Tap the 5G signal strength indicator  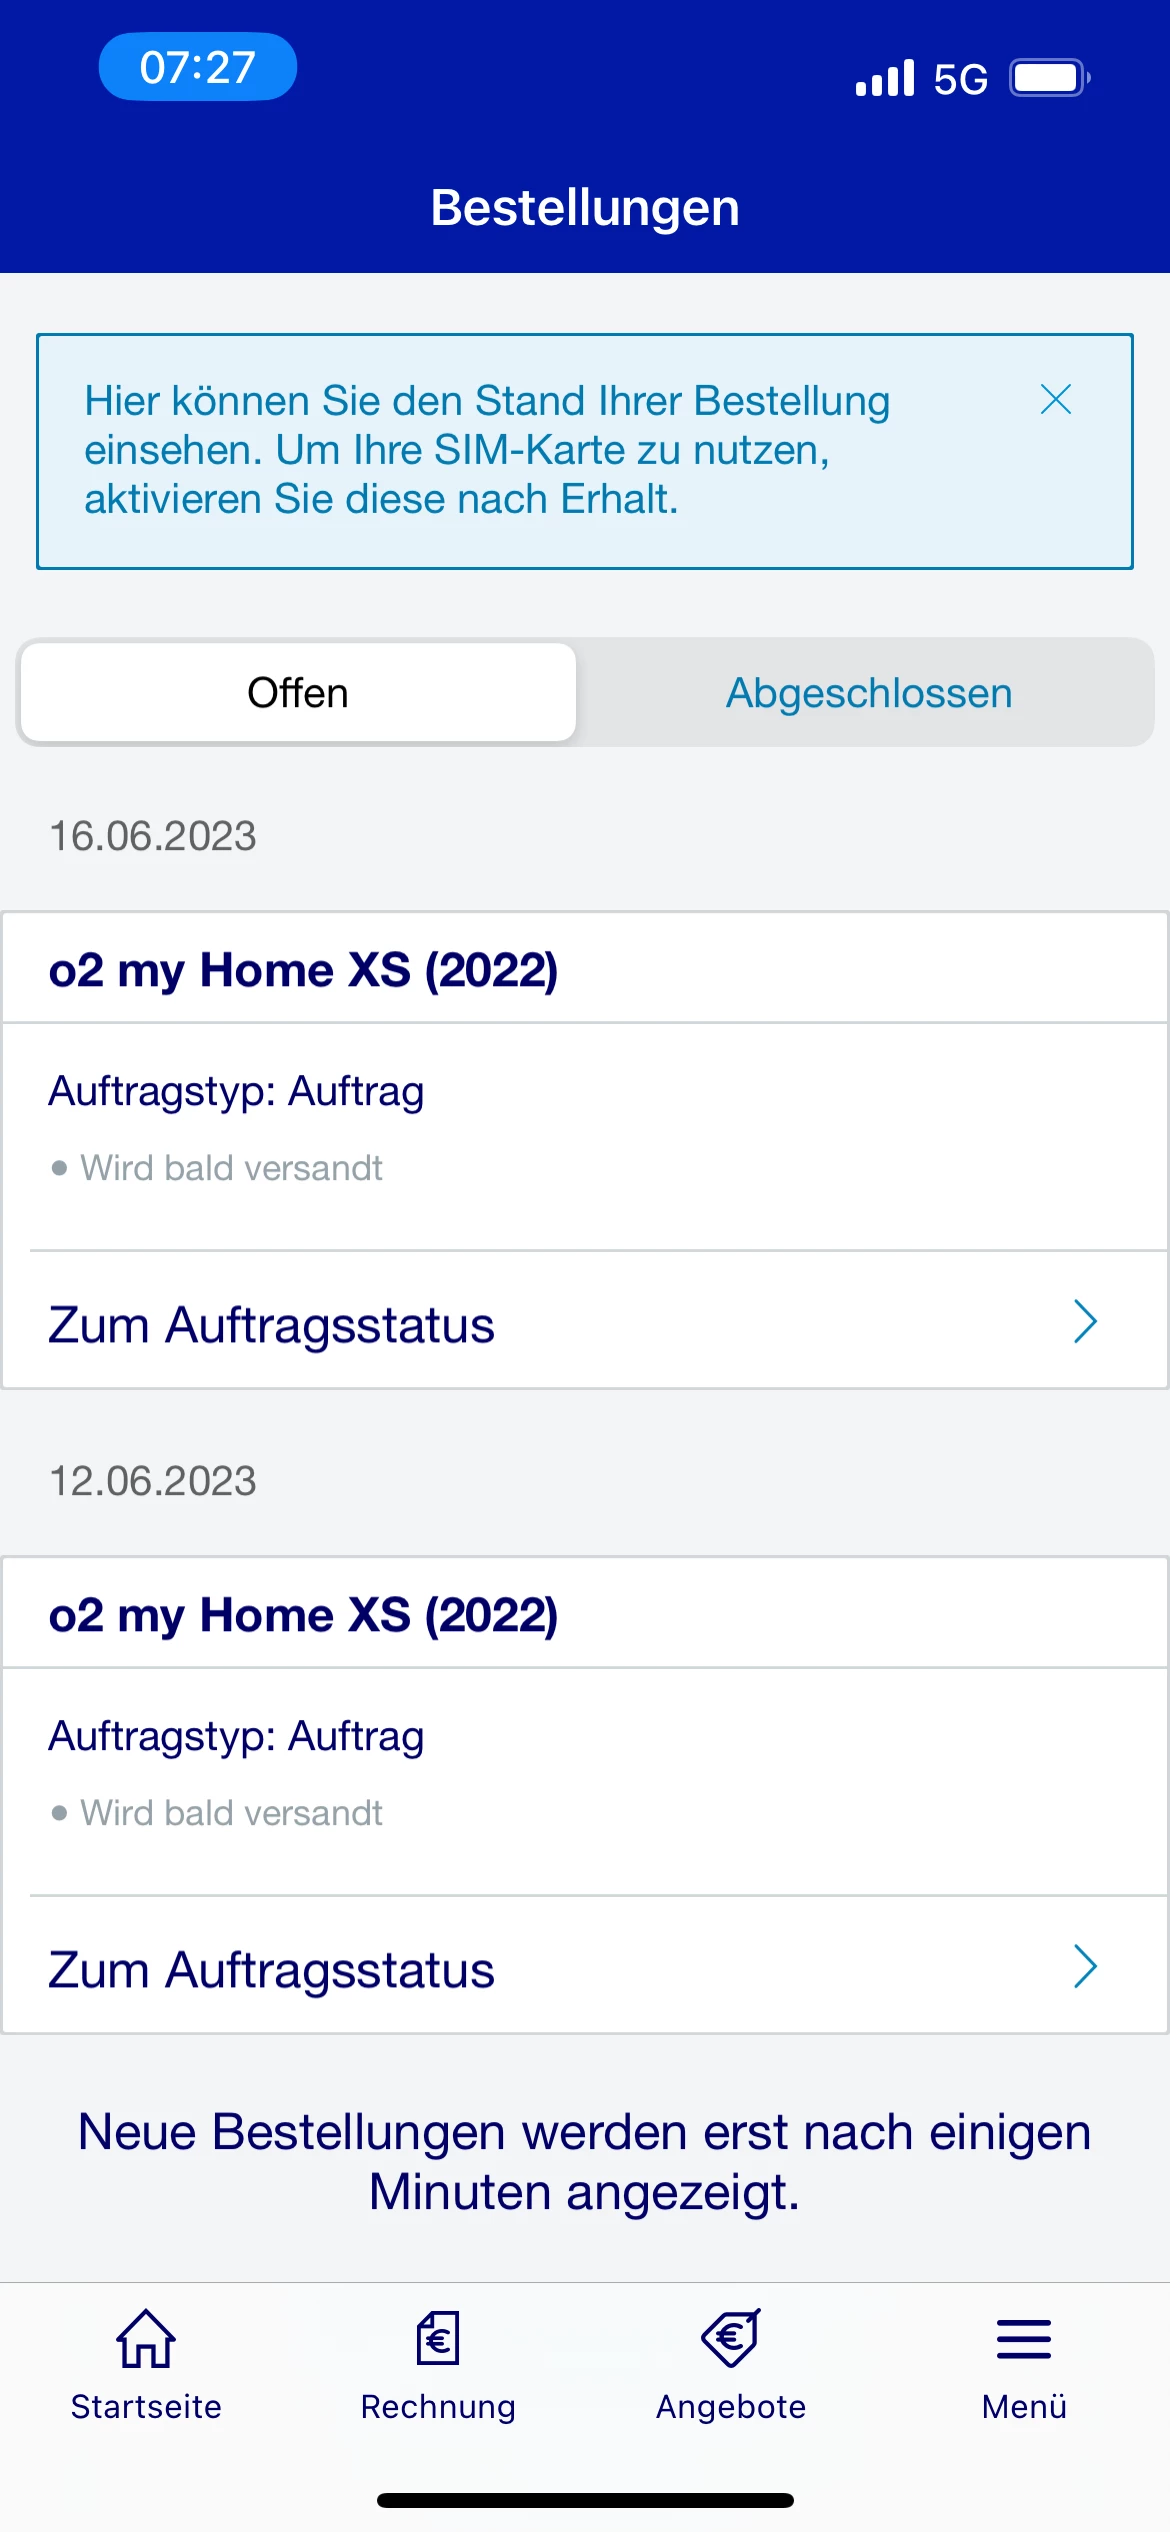click(x=920, y=78)
